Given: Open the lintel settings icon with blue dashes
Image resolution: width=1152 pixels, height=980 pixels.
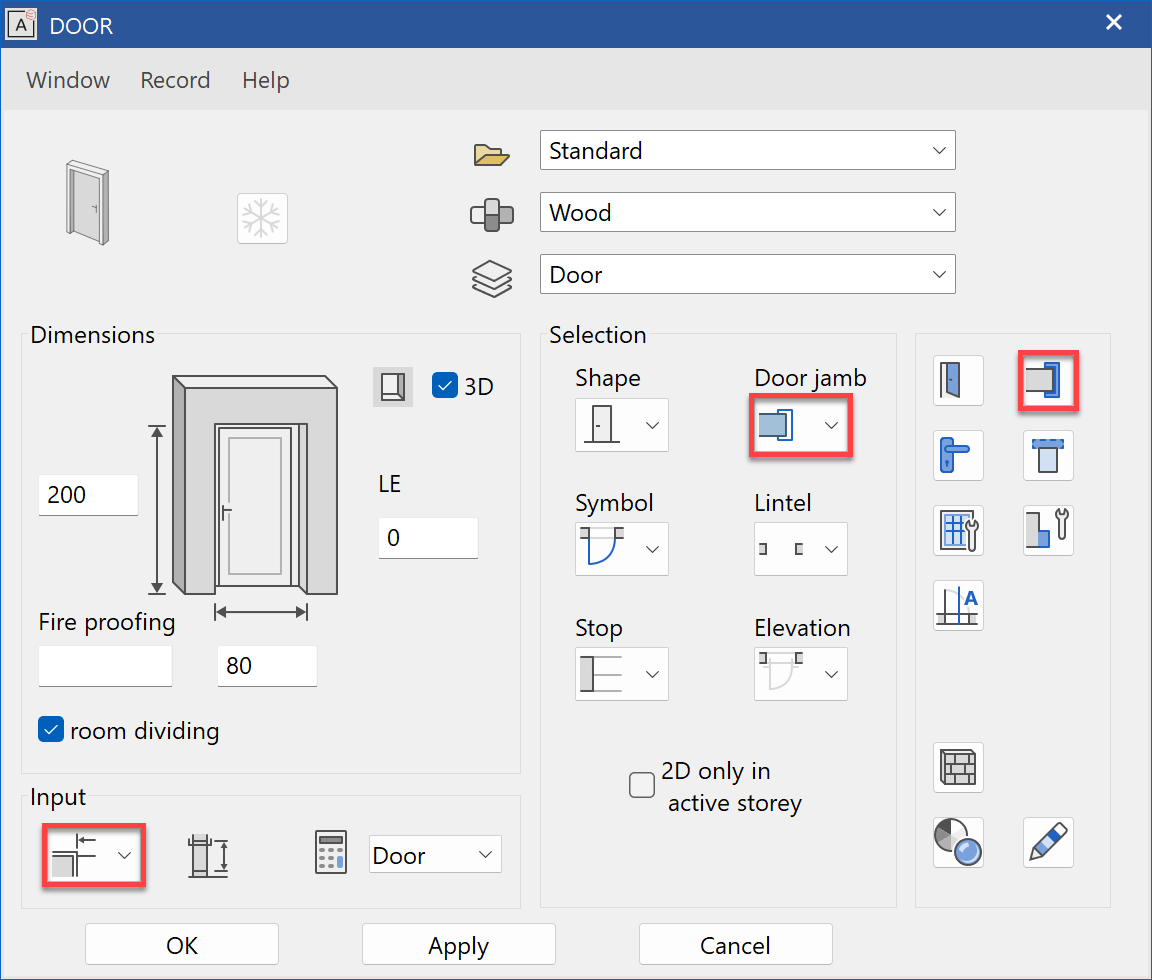Looking at the screenshot, I should click(x=1048, y=456).
